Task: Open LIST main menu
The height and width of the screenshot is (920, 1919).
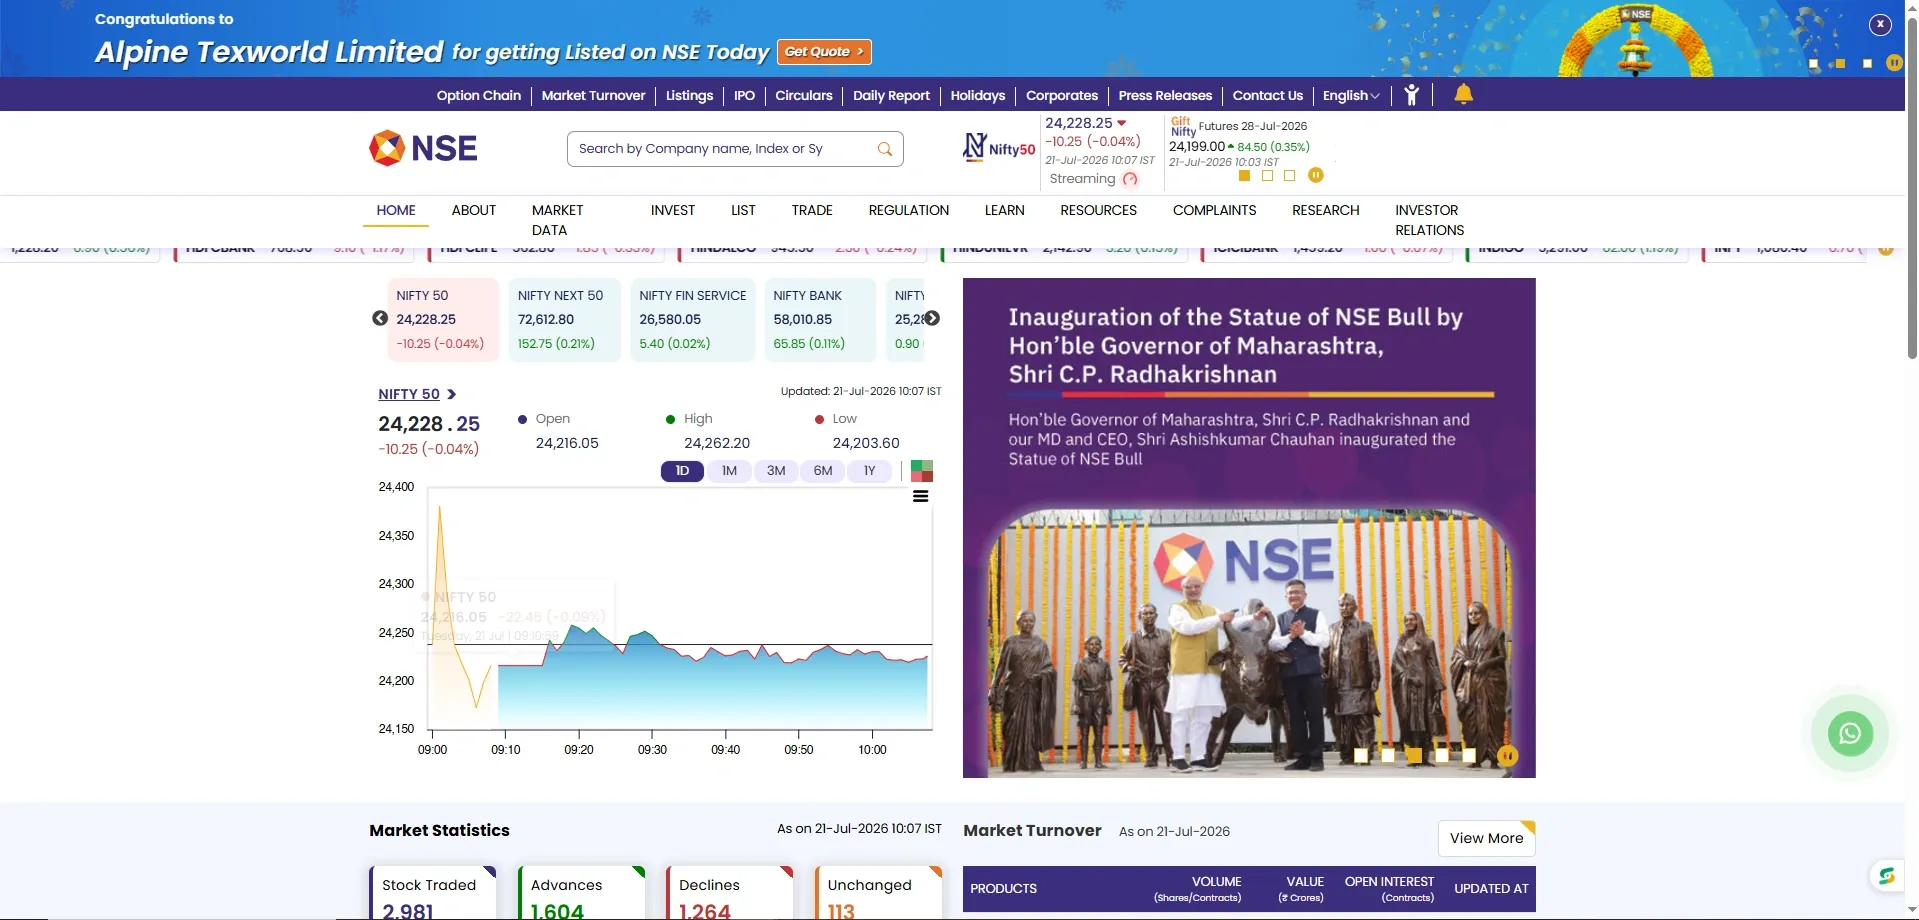Action: (743, 210)
